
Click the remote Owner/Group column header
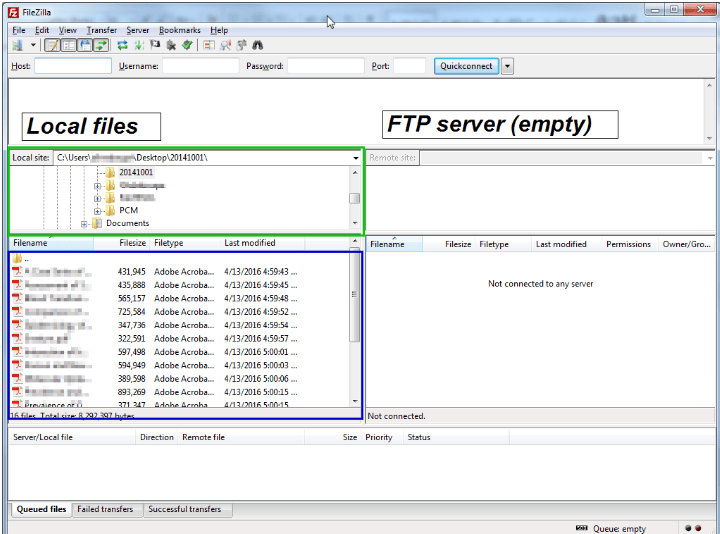[686, 244]
